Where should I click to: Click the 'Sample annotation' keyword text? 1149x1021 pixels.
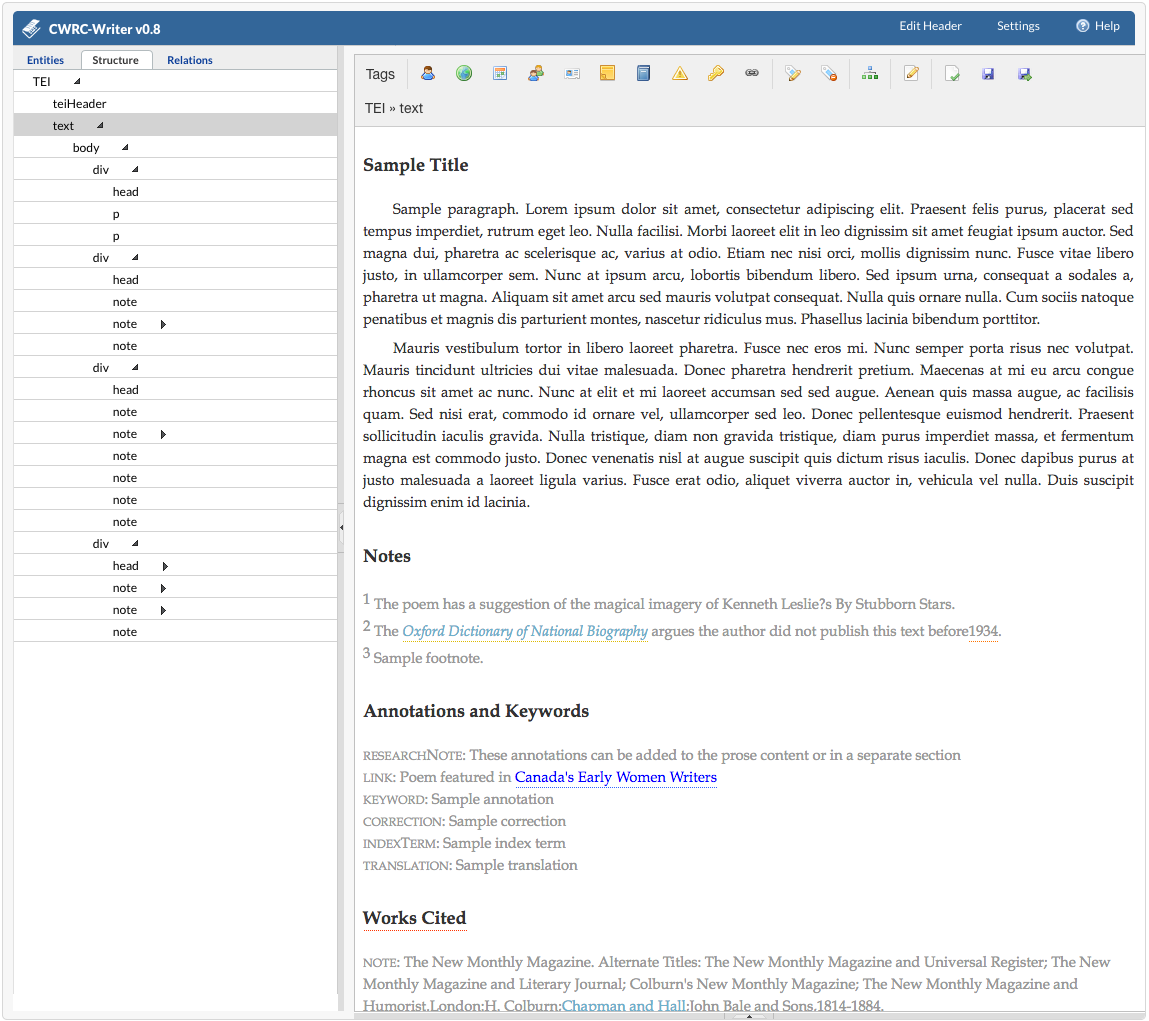492,799
